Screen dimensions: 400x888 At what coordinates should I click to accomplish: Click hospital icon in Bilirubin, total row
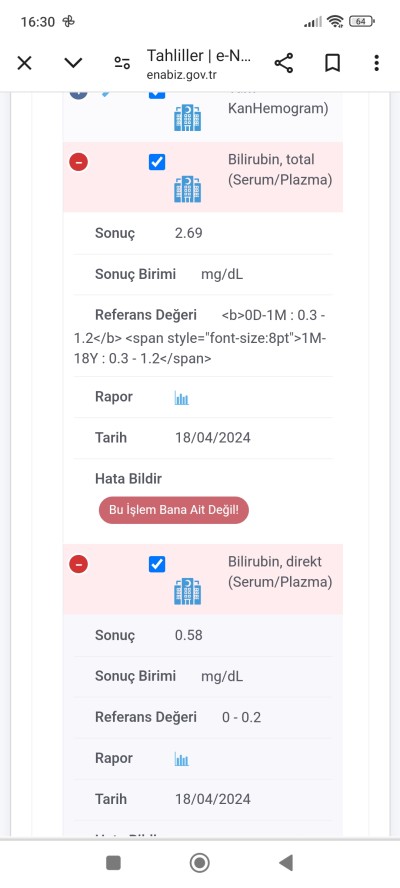[188, 189]
